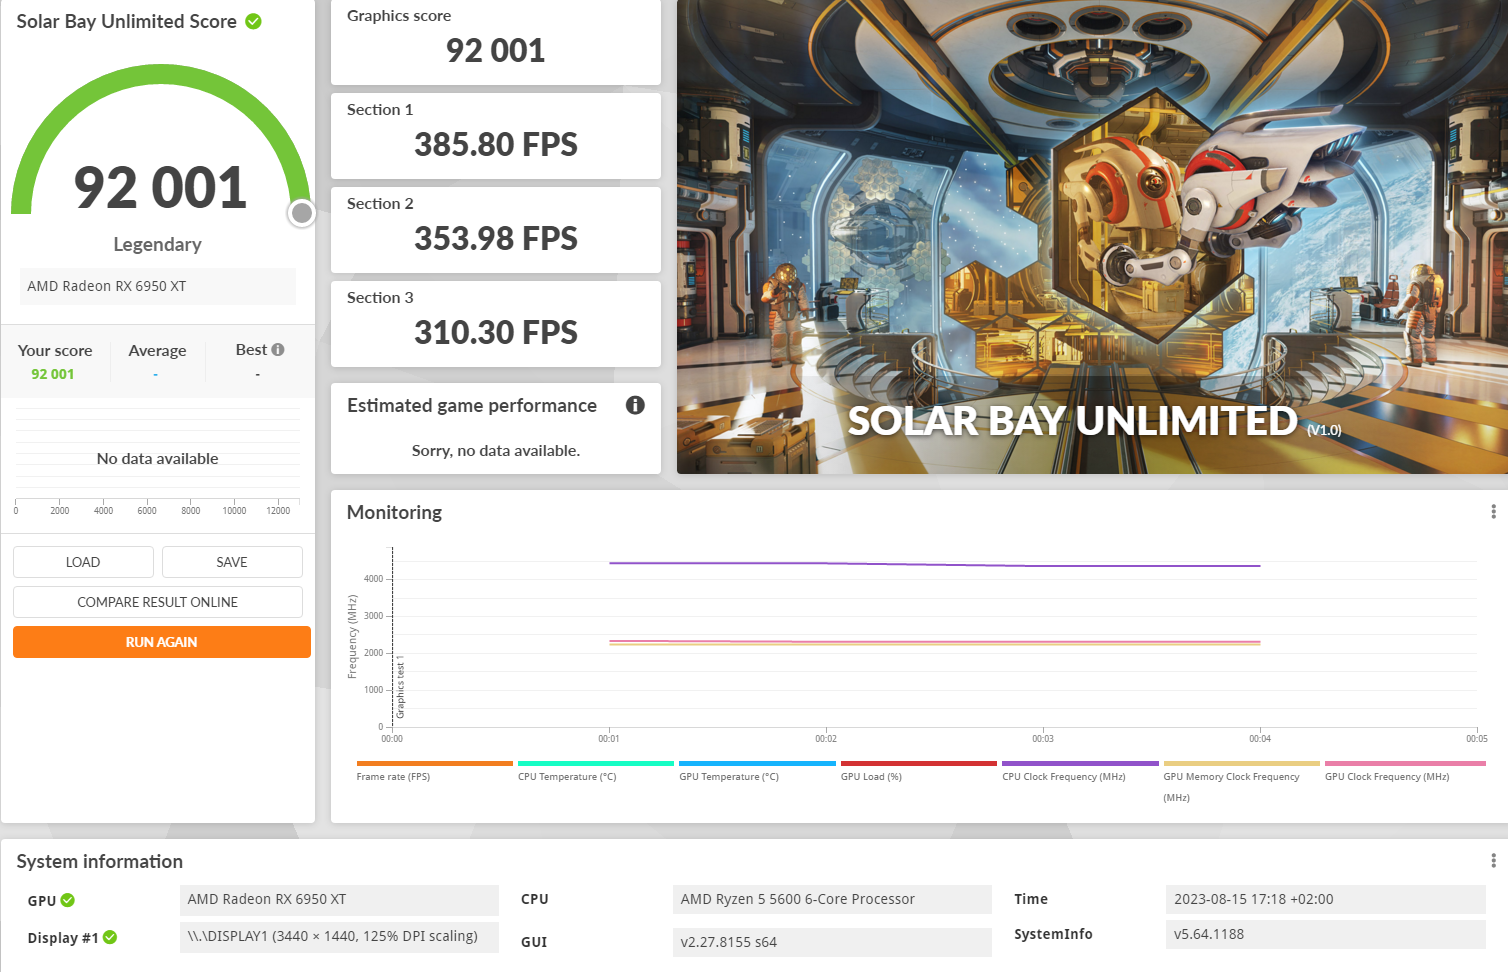Viewport: 1508px width, 972px height.
Task: Click the Average column heading
Action: tap(157, 350)
